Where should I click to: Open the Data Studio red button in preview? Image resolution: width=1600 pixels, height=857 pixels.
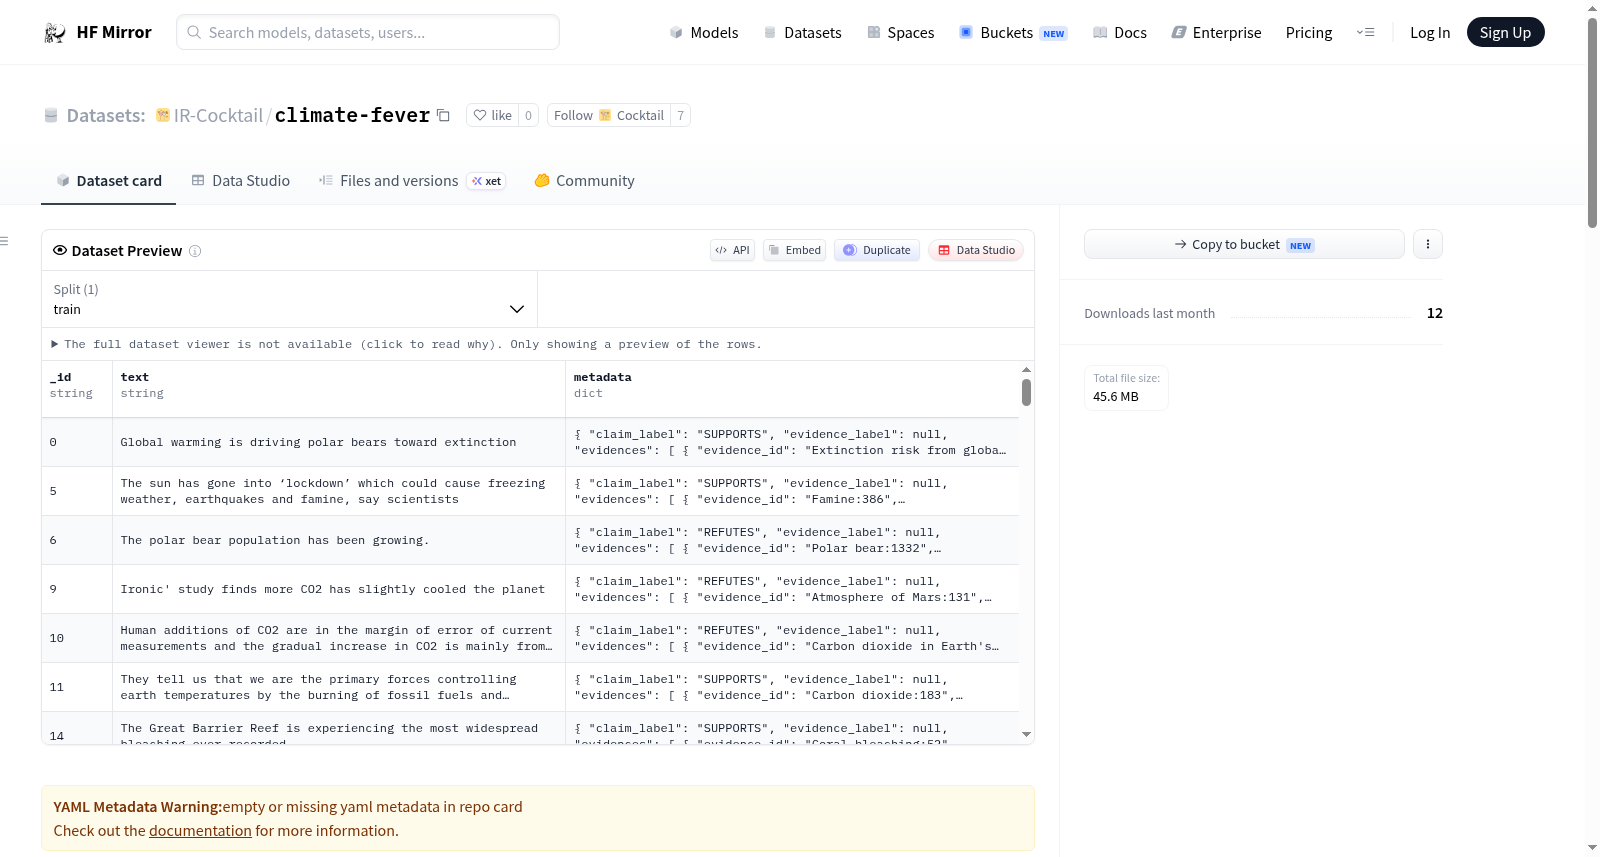click(x=976, y=250)
